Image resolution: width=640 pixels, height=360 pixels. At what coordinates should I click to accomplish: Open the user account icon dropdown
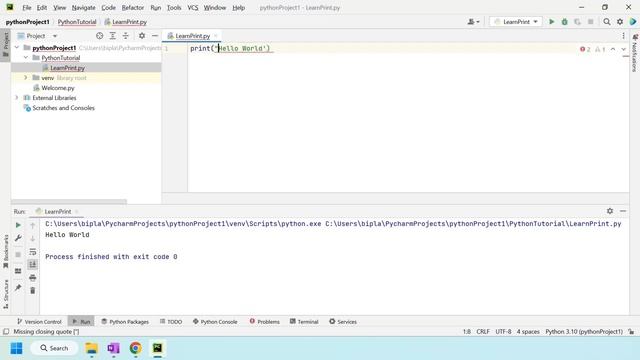(473, 22)
